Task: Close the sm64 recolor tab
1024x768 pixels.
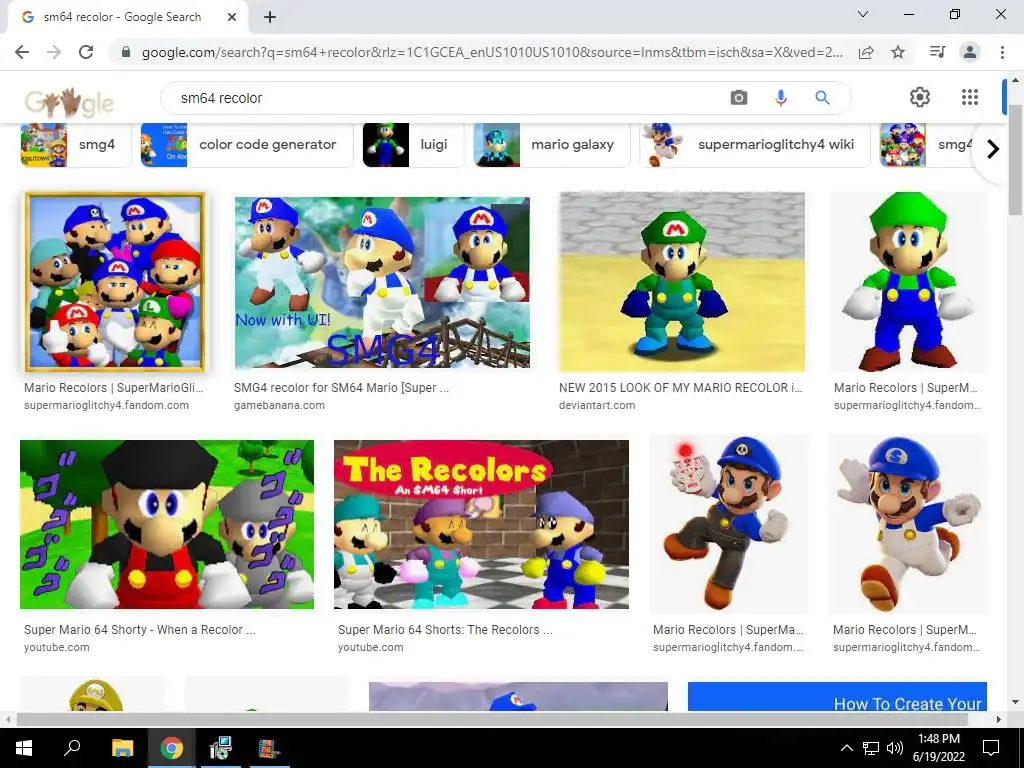Action: coord(232,18)
